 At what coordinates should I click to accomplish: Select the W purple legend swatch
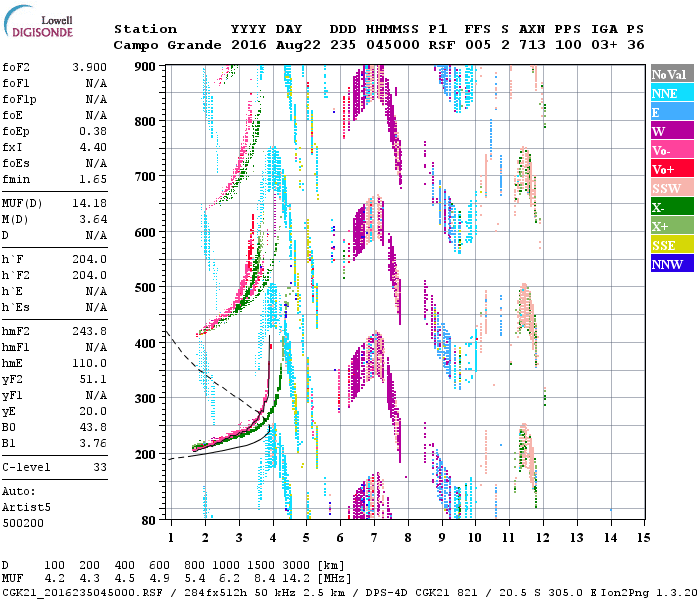click(x=672, y=131)
